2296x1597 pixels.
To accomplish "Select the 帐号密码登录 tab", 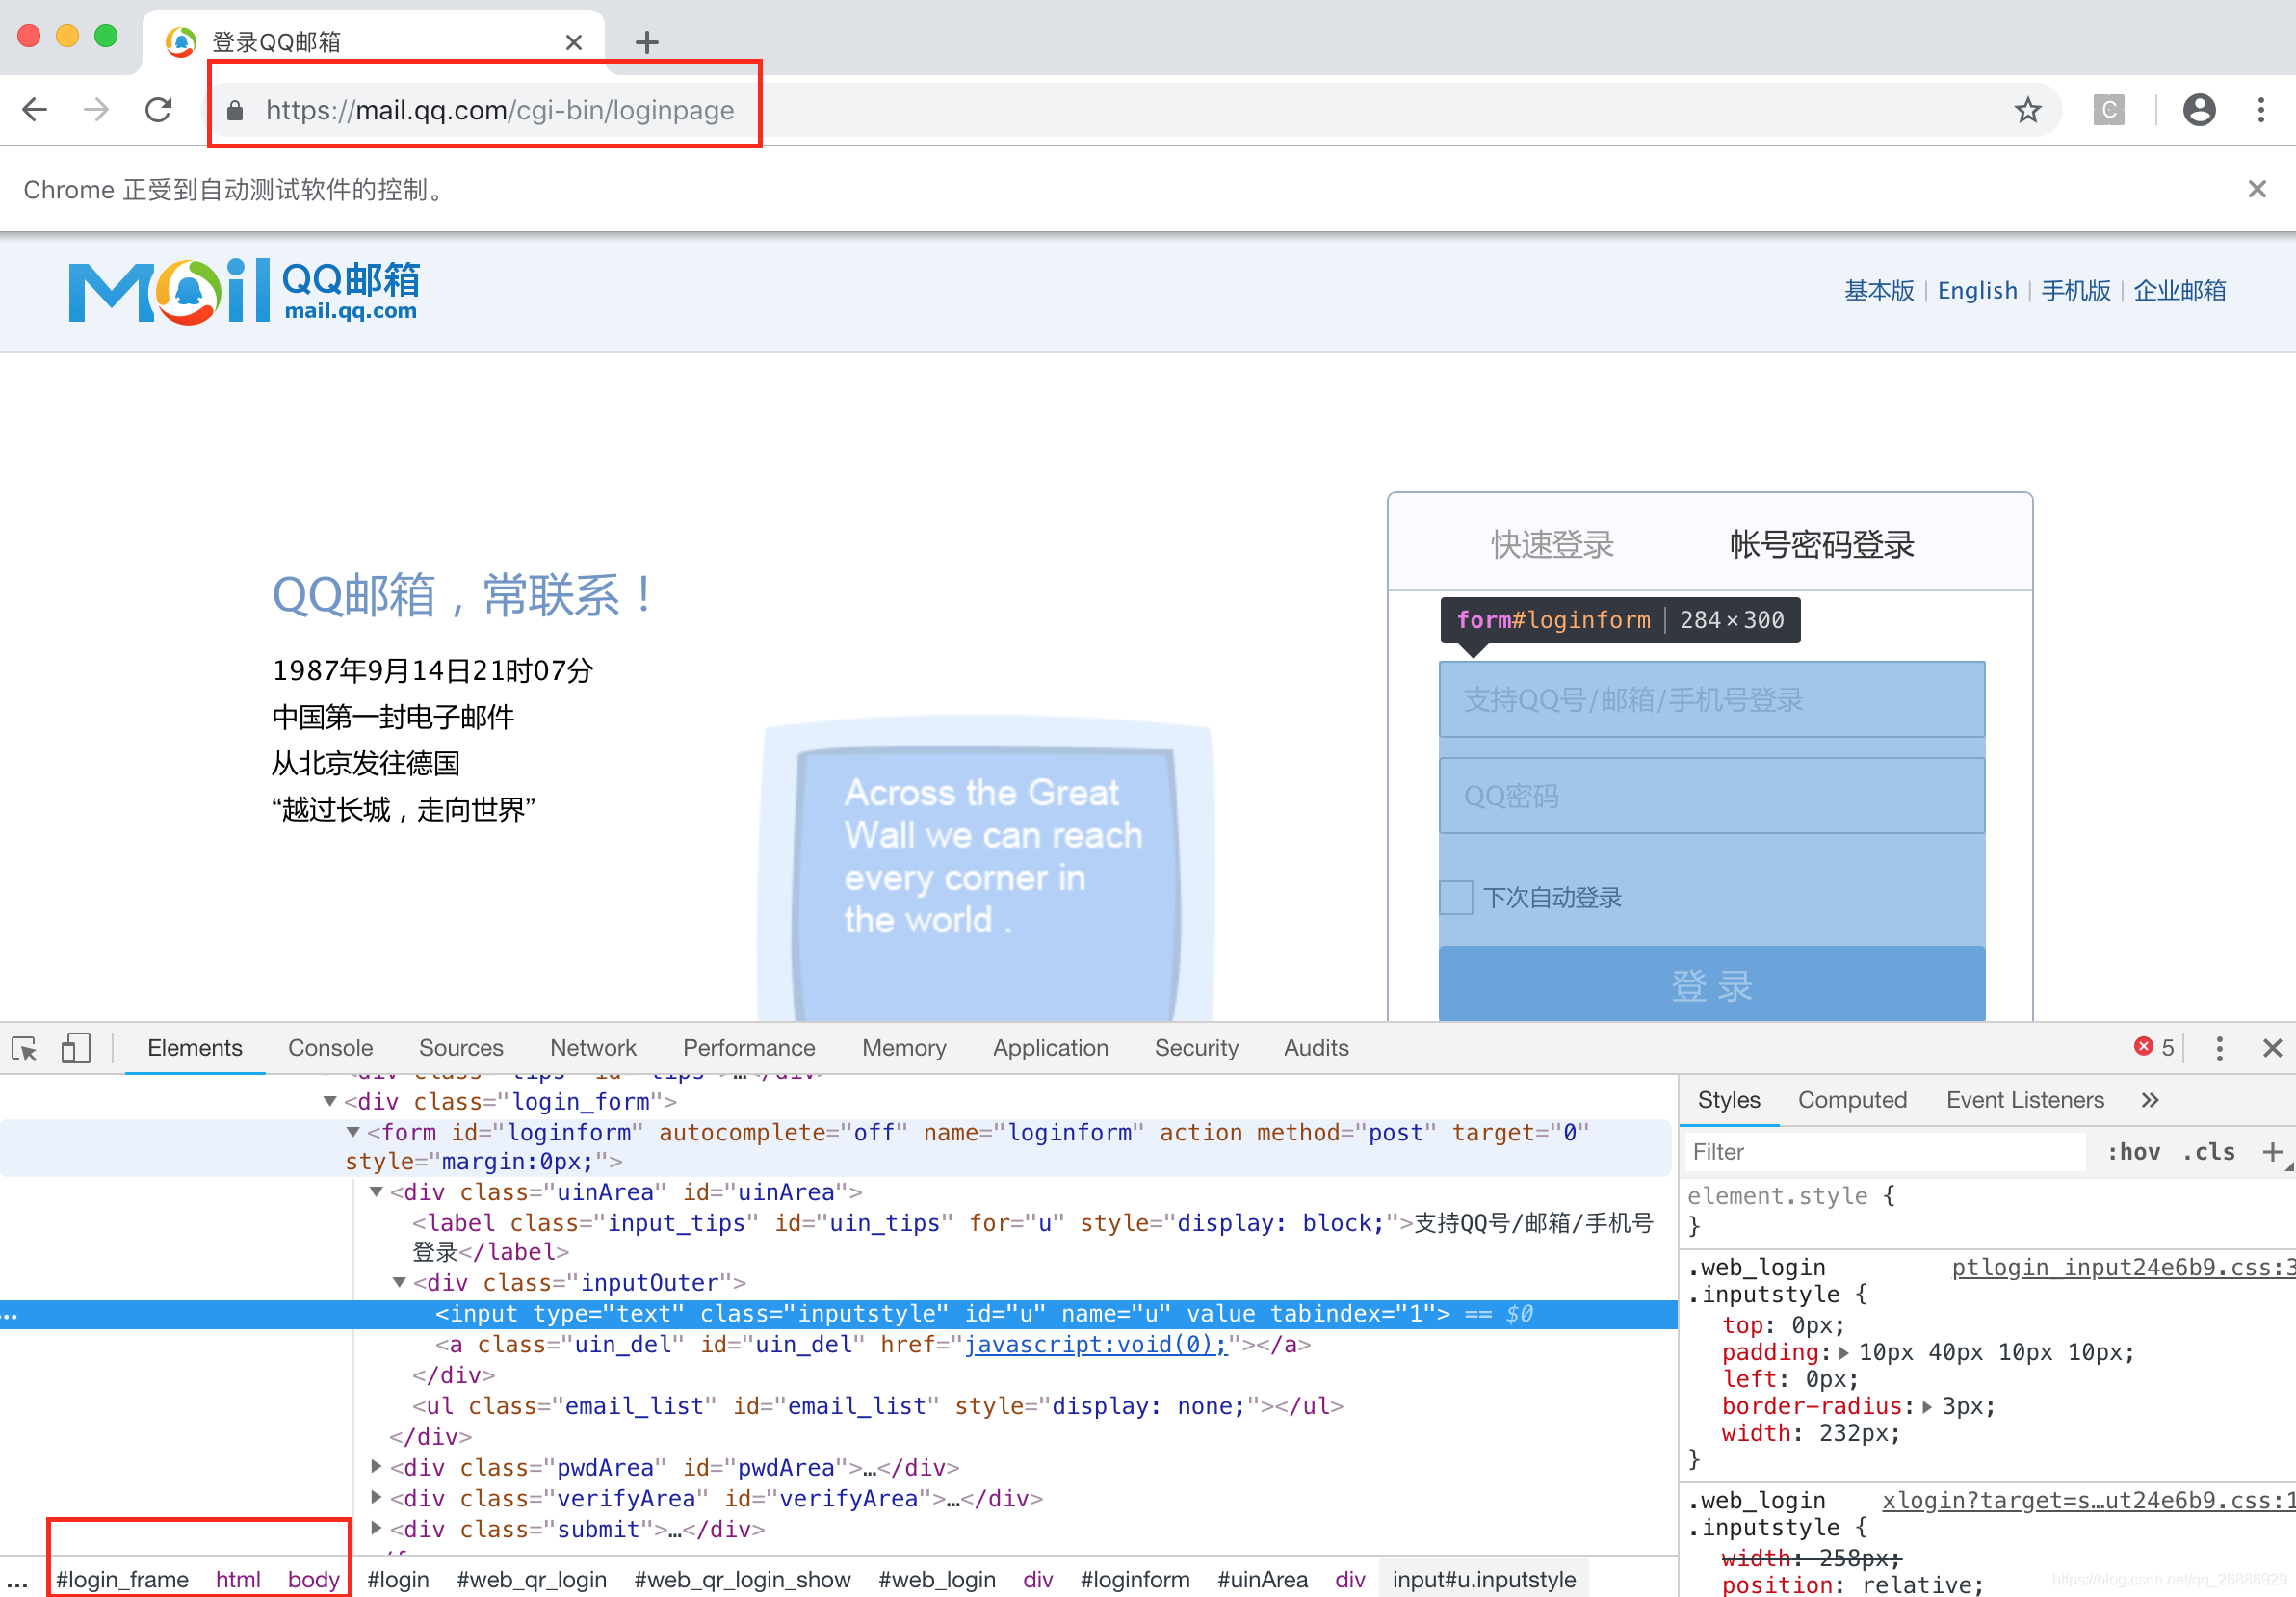I will click(x=1822, y=544).
